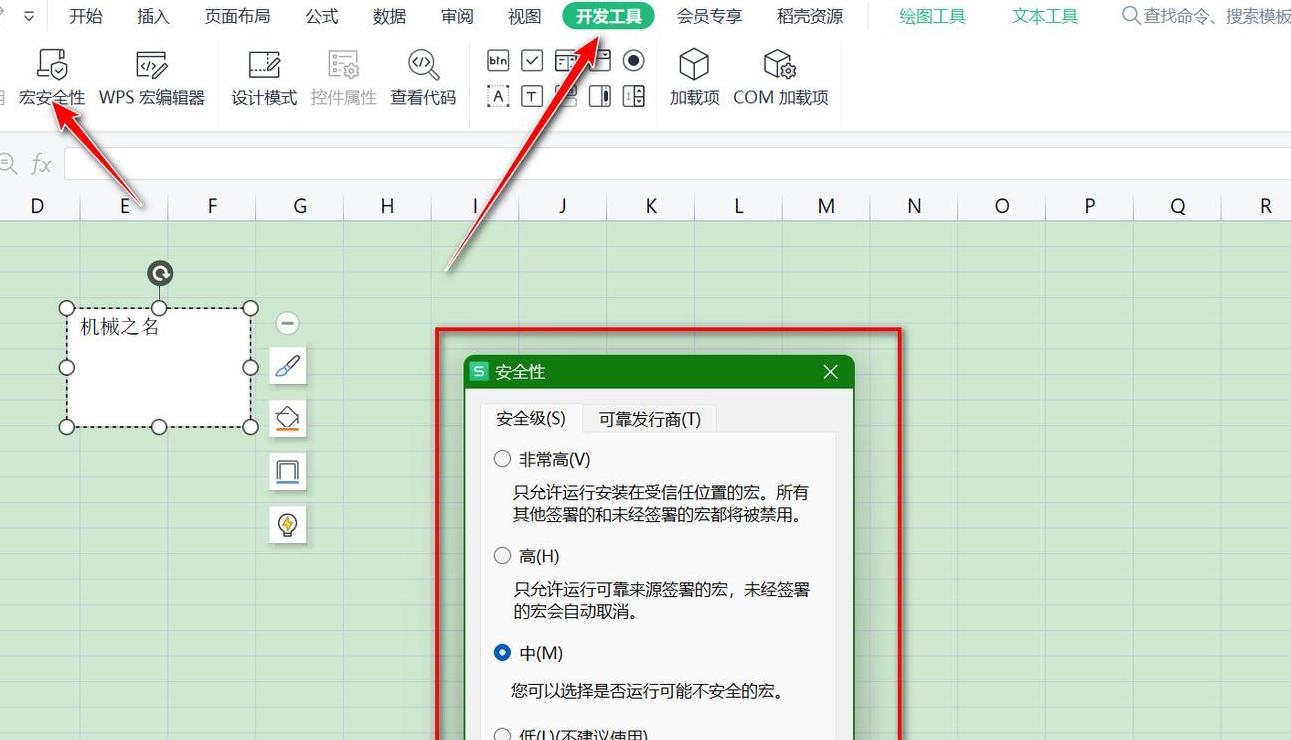Image resolution: width=1291 pixels, height=740 pixels.
Task: Select column D header
Action: pos(37,206)
